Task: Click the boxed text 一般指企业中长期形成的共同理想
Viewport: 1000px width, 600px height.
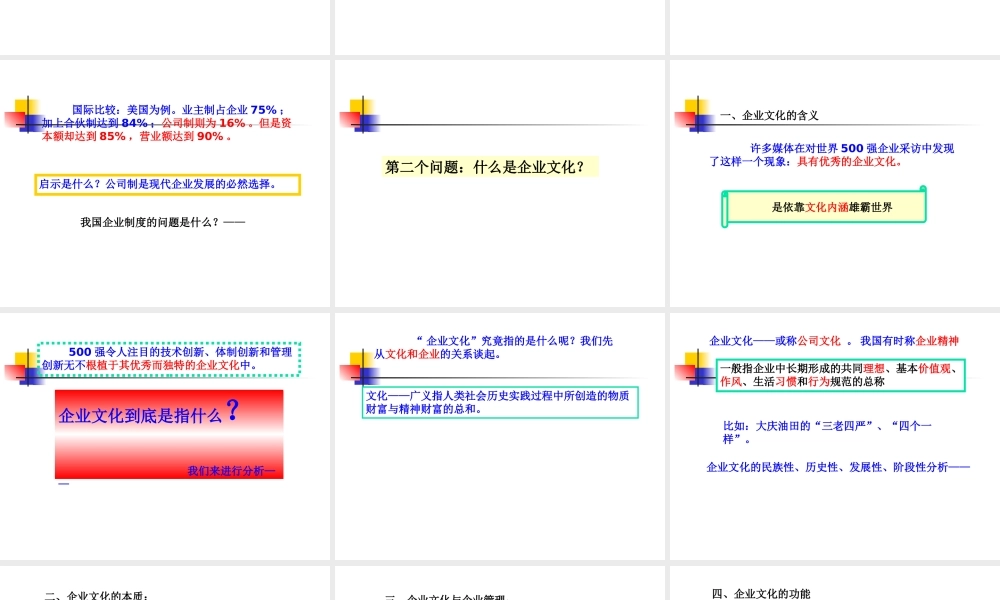Action: point(840,375)
